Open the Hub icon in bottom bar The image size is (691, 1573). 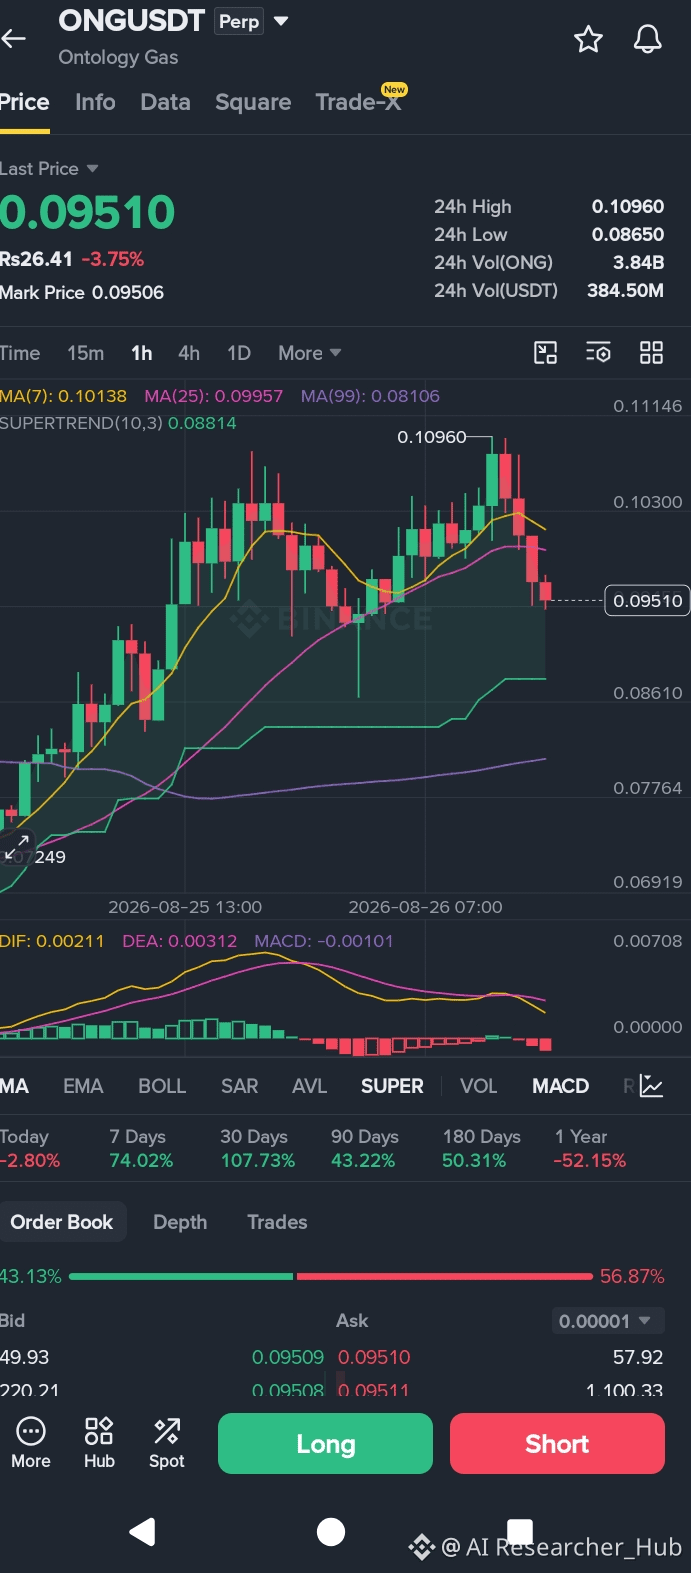pos(99,1443)
